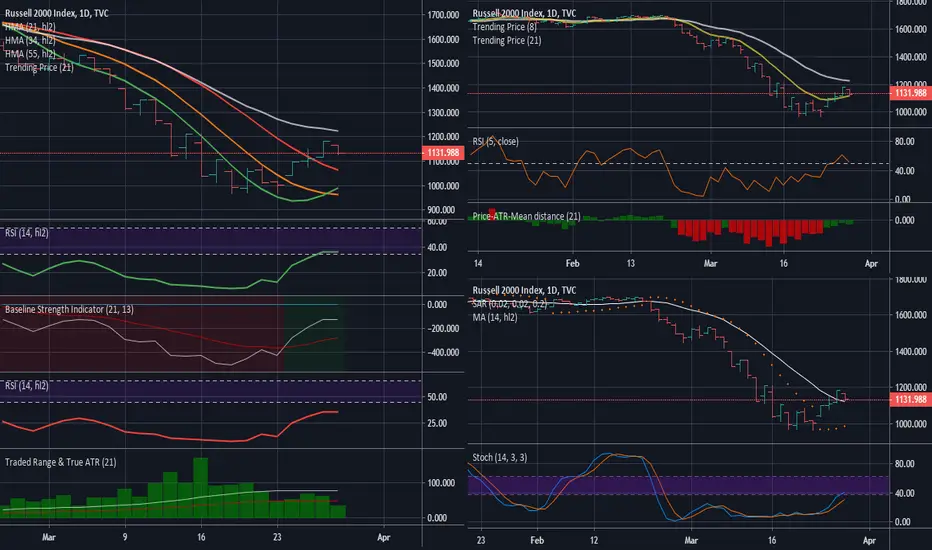The width and height of the screenshot is (932, 550).
Task: Click Trending Price (21) in the left chart
Action: pos(39,68)
